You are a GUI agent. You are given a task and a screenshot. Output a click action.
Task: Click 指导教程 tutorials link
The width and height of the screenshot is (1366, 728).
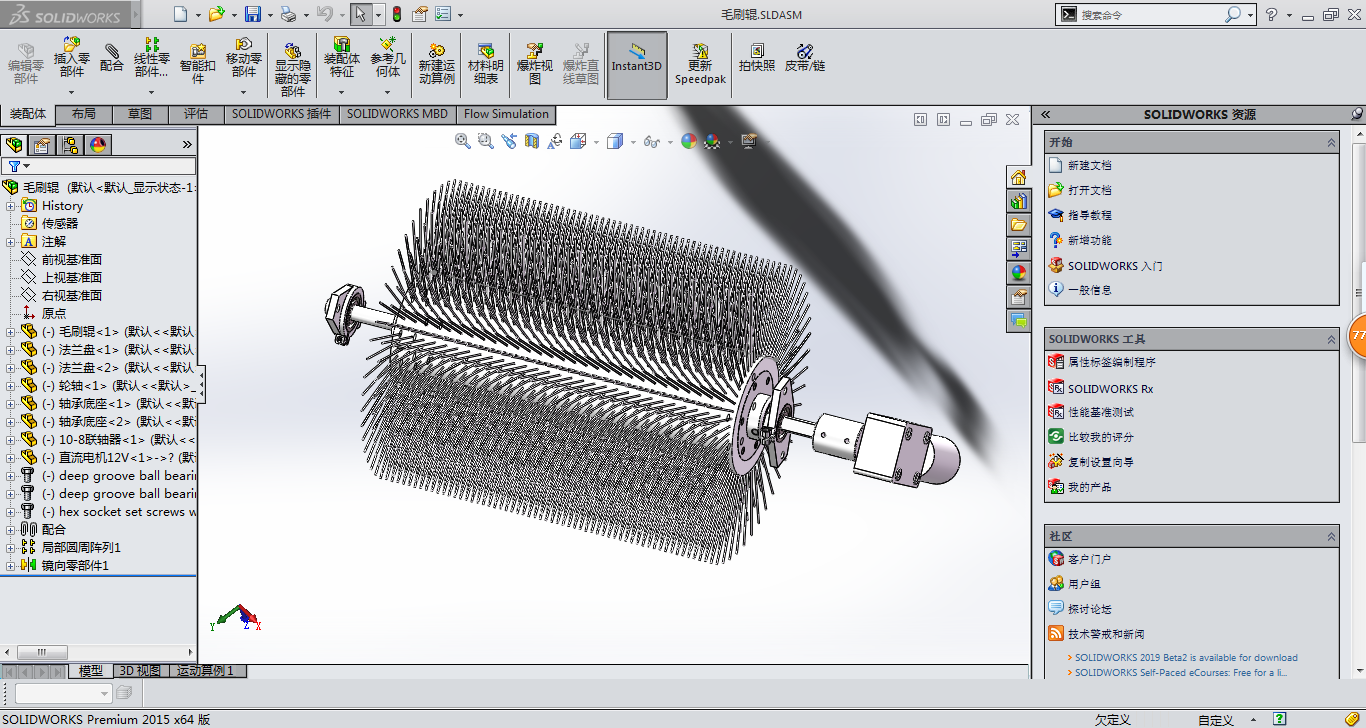pos(1089,216)
